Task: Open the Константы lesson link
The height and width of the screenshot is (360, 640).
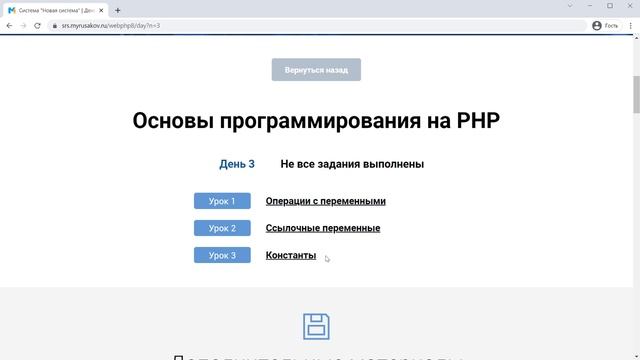Action: 291,255
